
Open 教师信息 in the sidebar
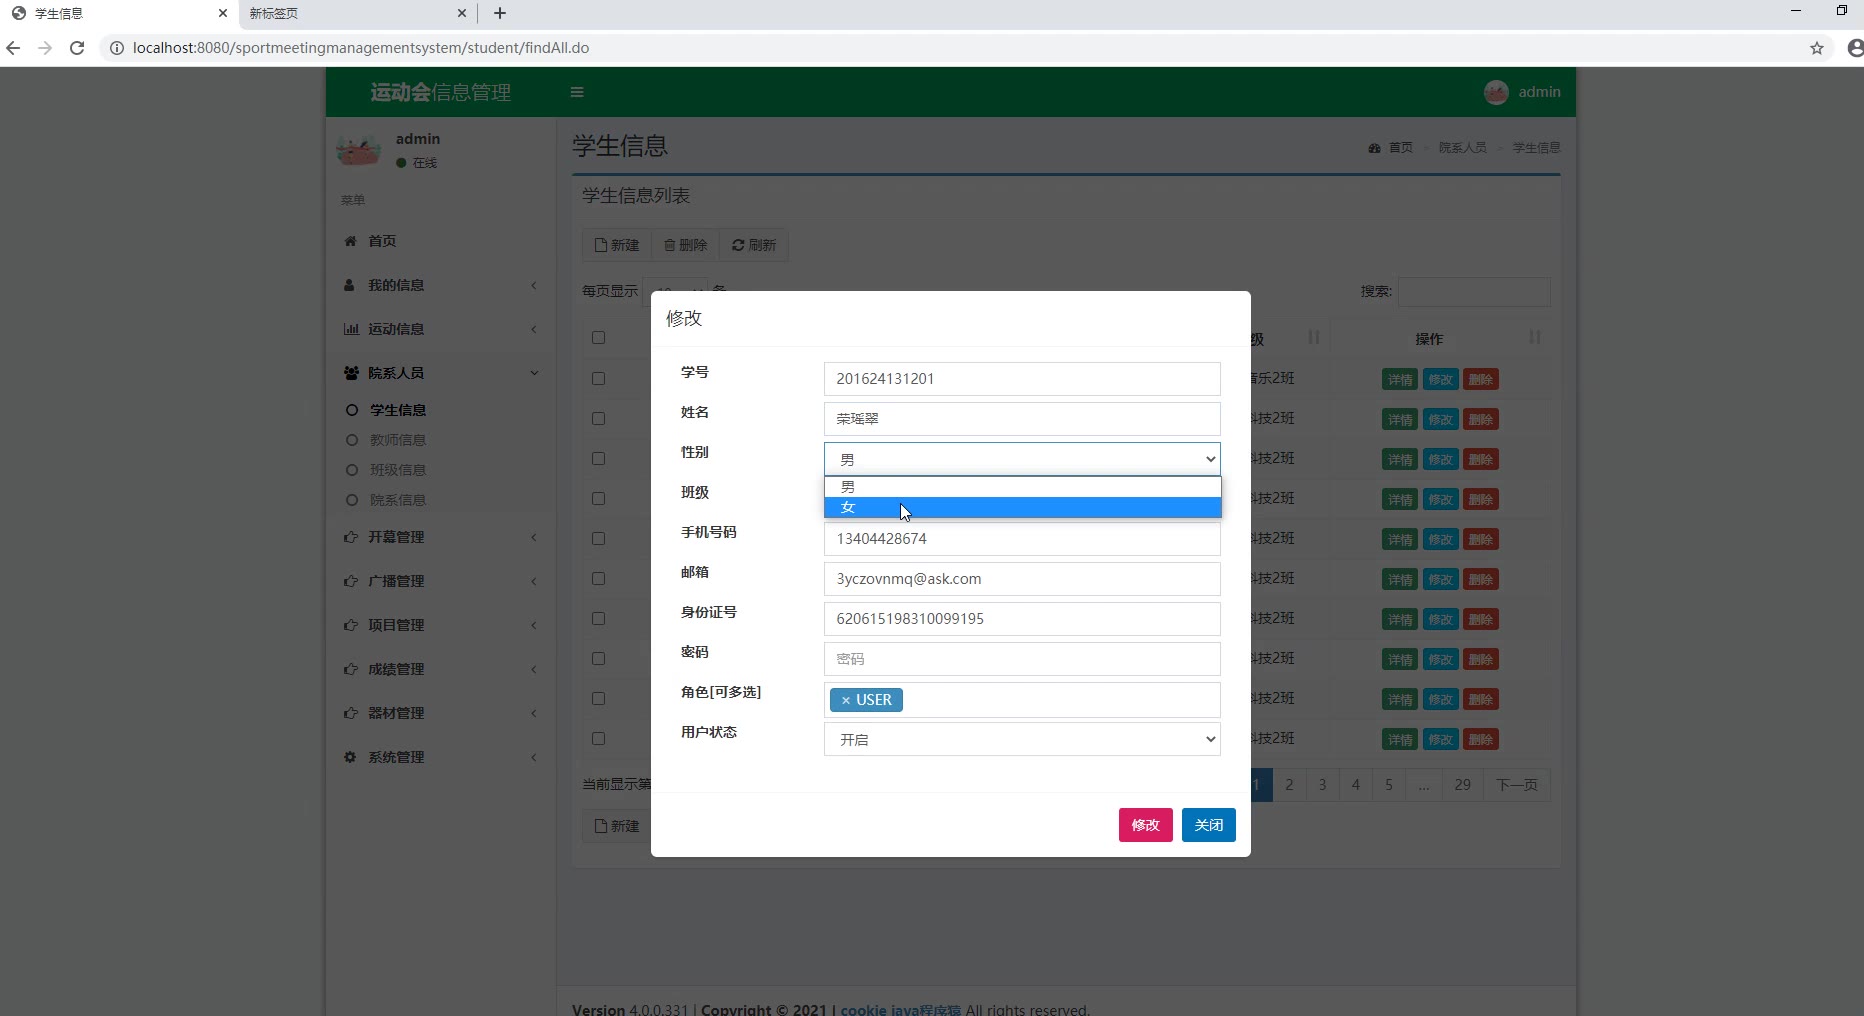click(398, 440)
